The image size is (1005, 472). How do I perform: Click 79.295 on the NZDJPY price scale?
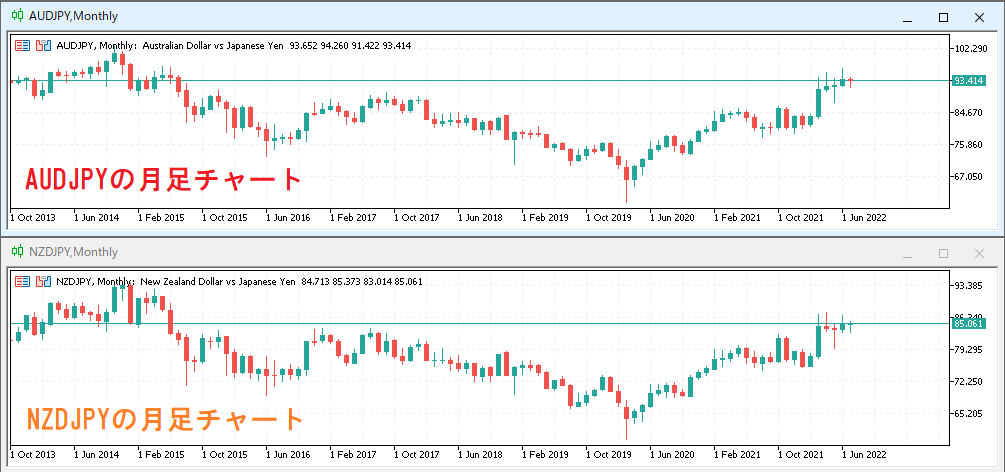pyautogui.click(x=970, y=350)
